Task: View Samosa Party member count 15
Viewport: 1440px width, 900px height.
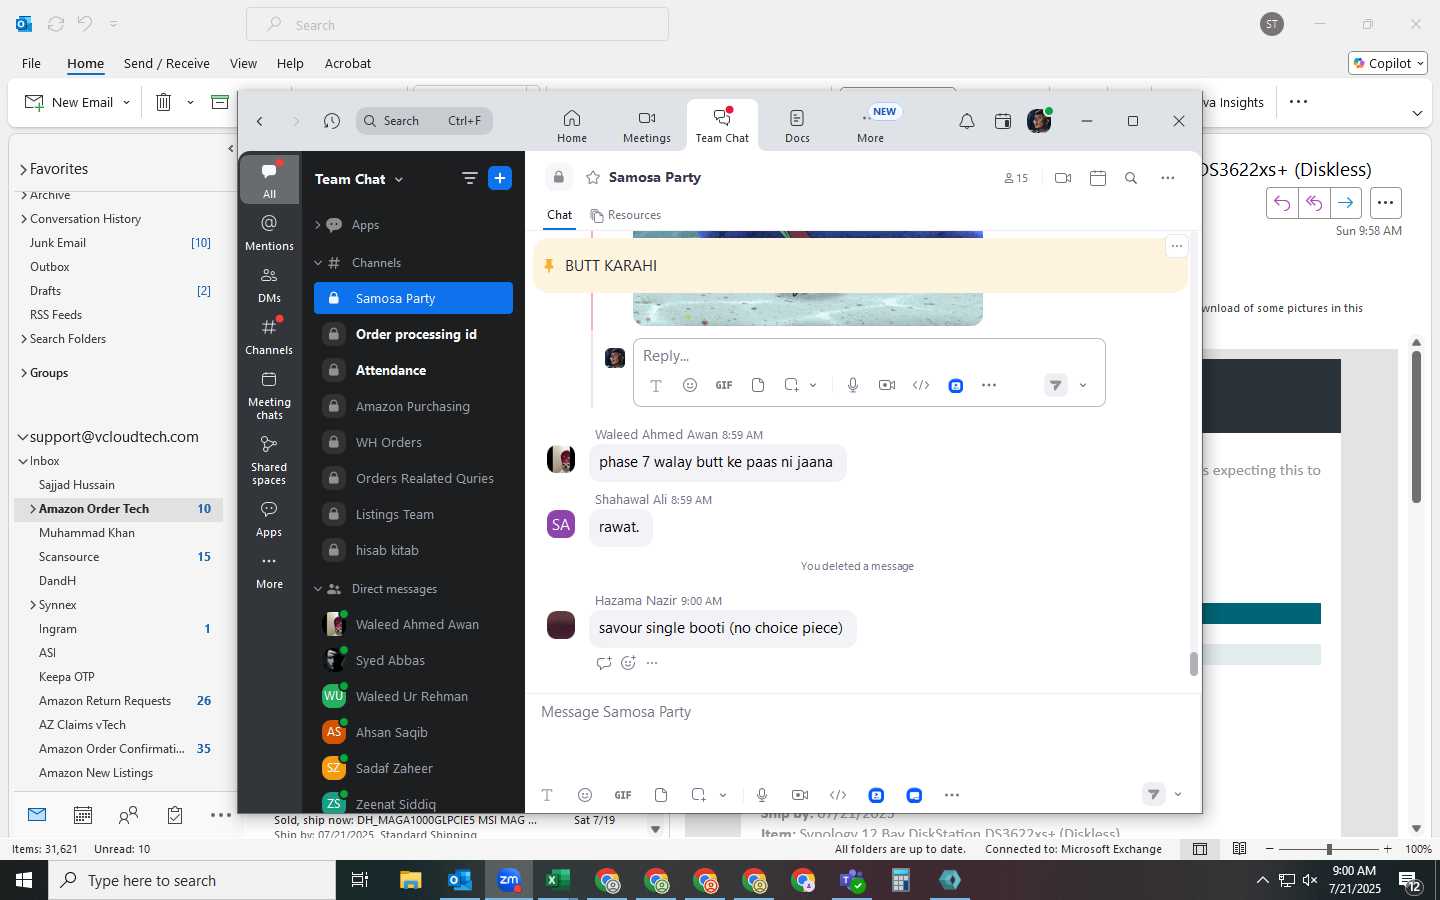Action: click(x=1016, y=178)
